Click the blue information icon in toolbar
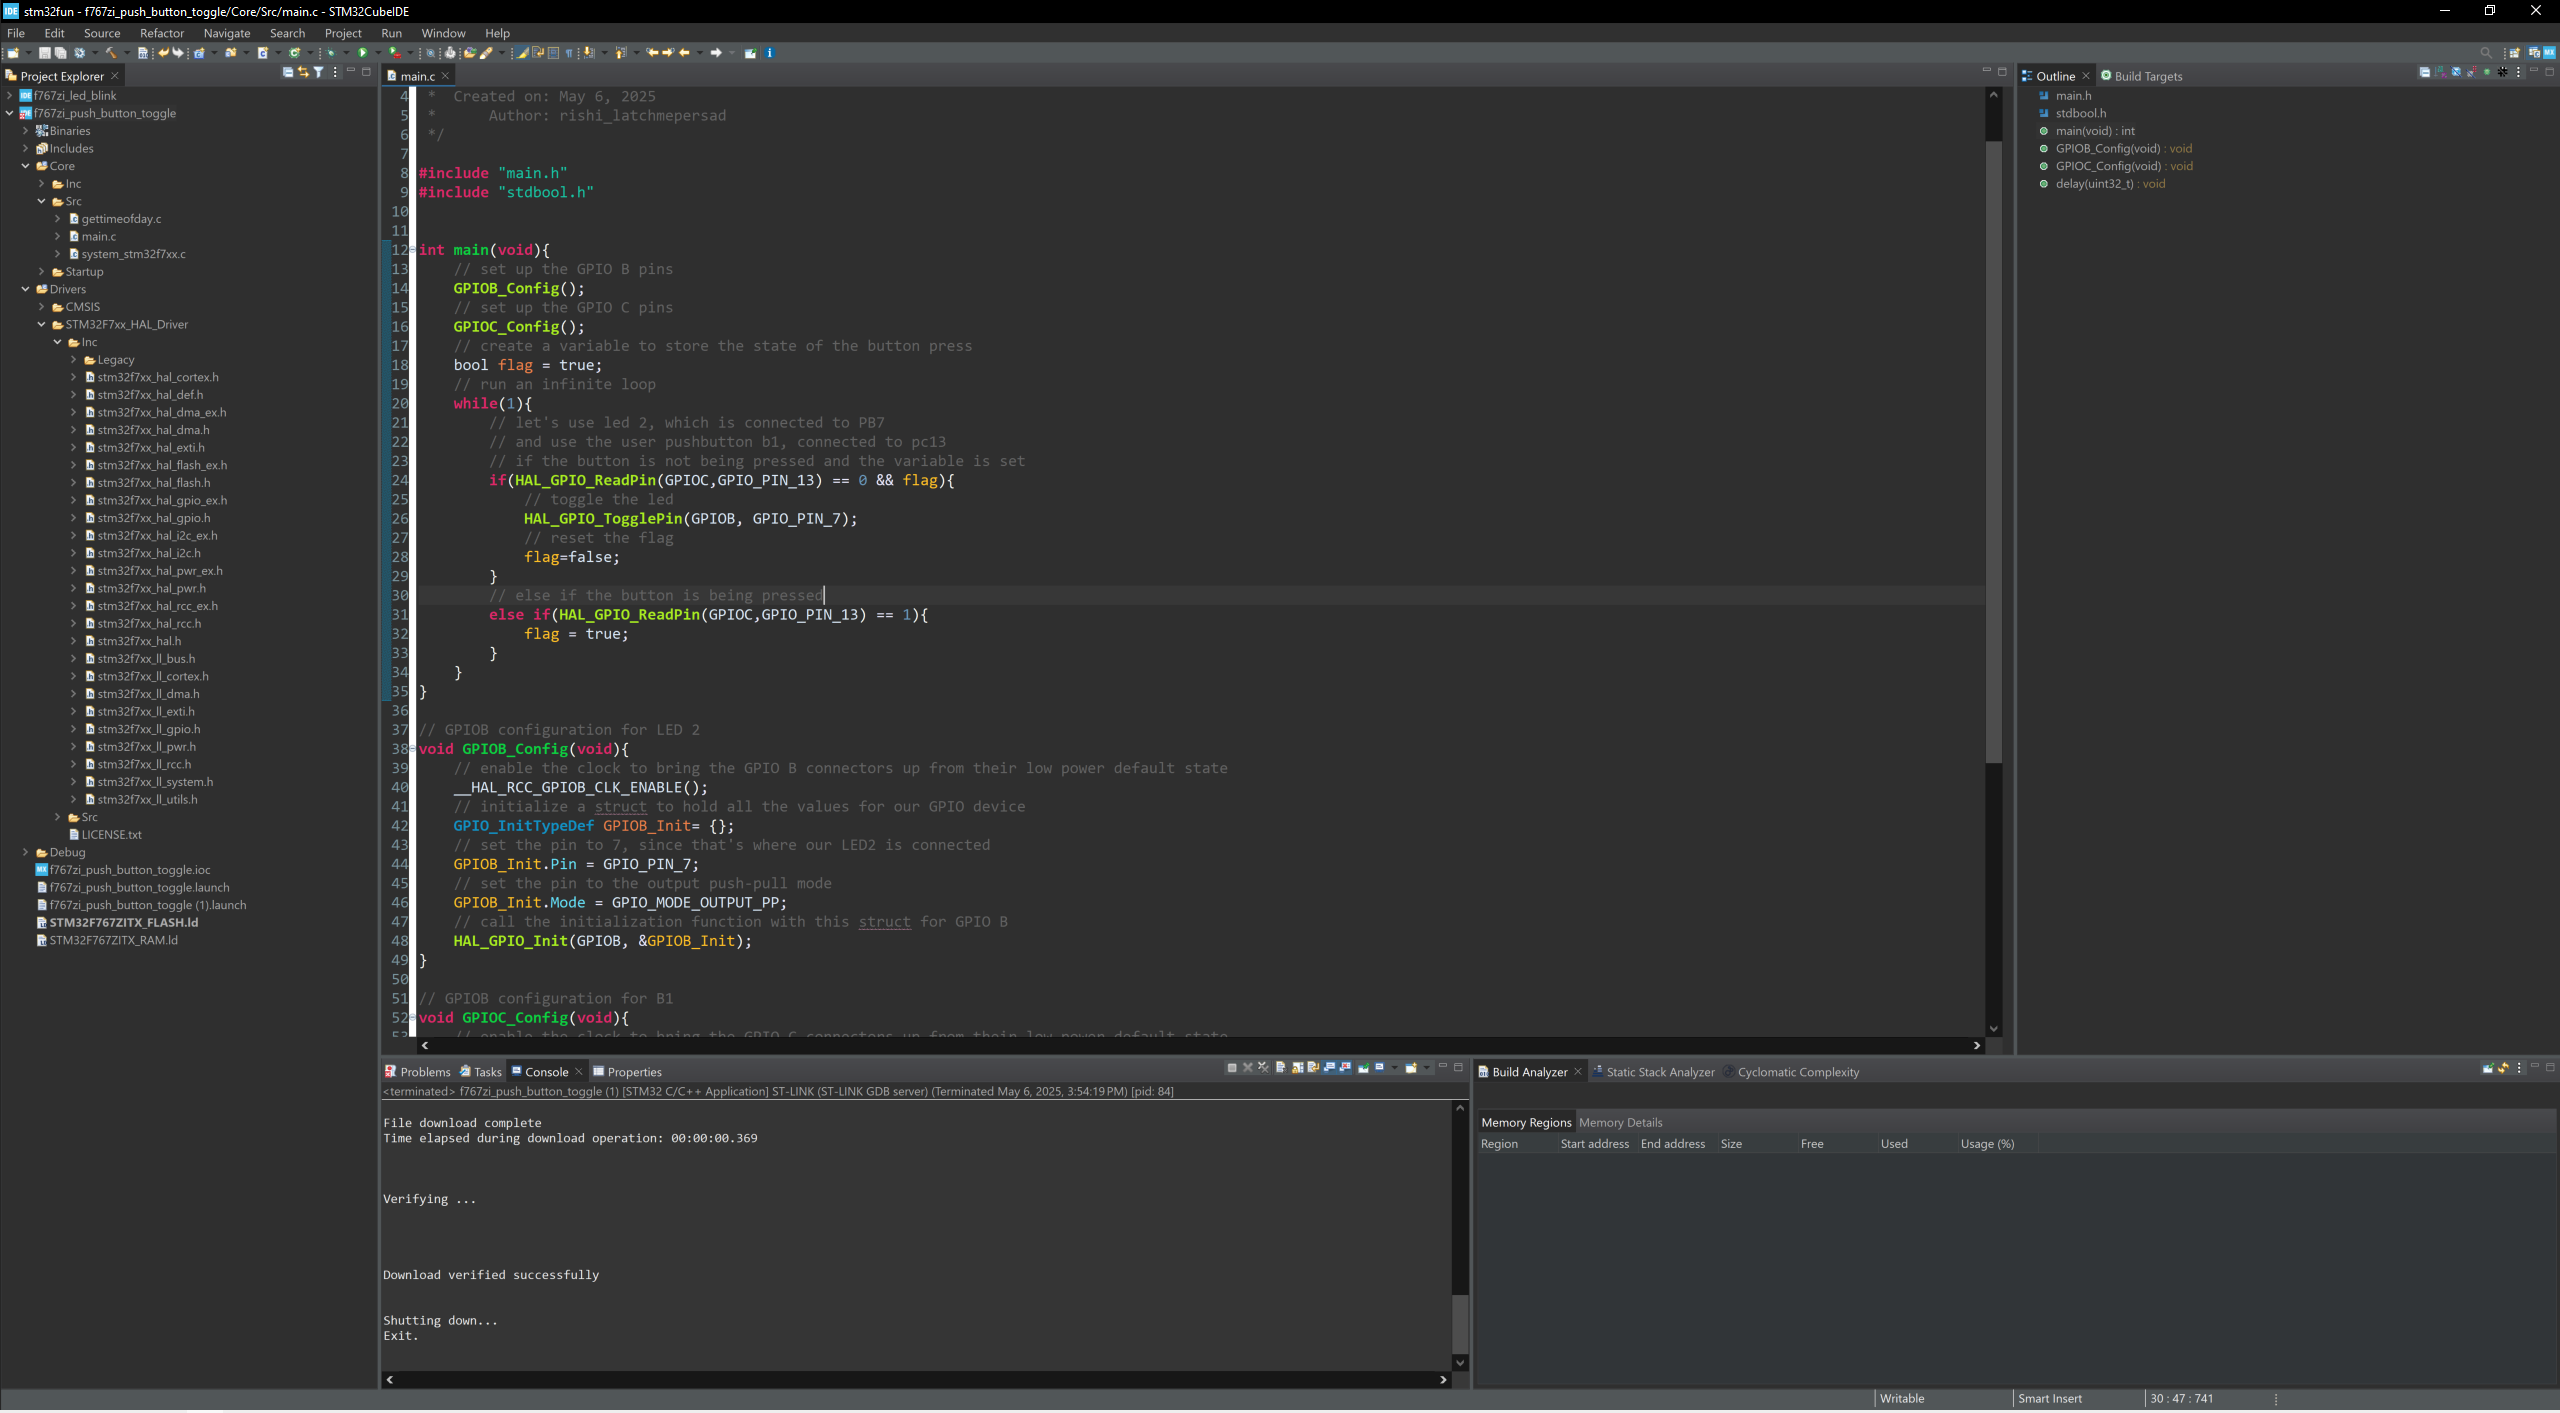Image resolution: width=2560 pixels, height=1413 pixels. (769, 53)
